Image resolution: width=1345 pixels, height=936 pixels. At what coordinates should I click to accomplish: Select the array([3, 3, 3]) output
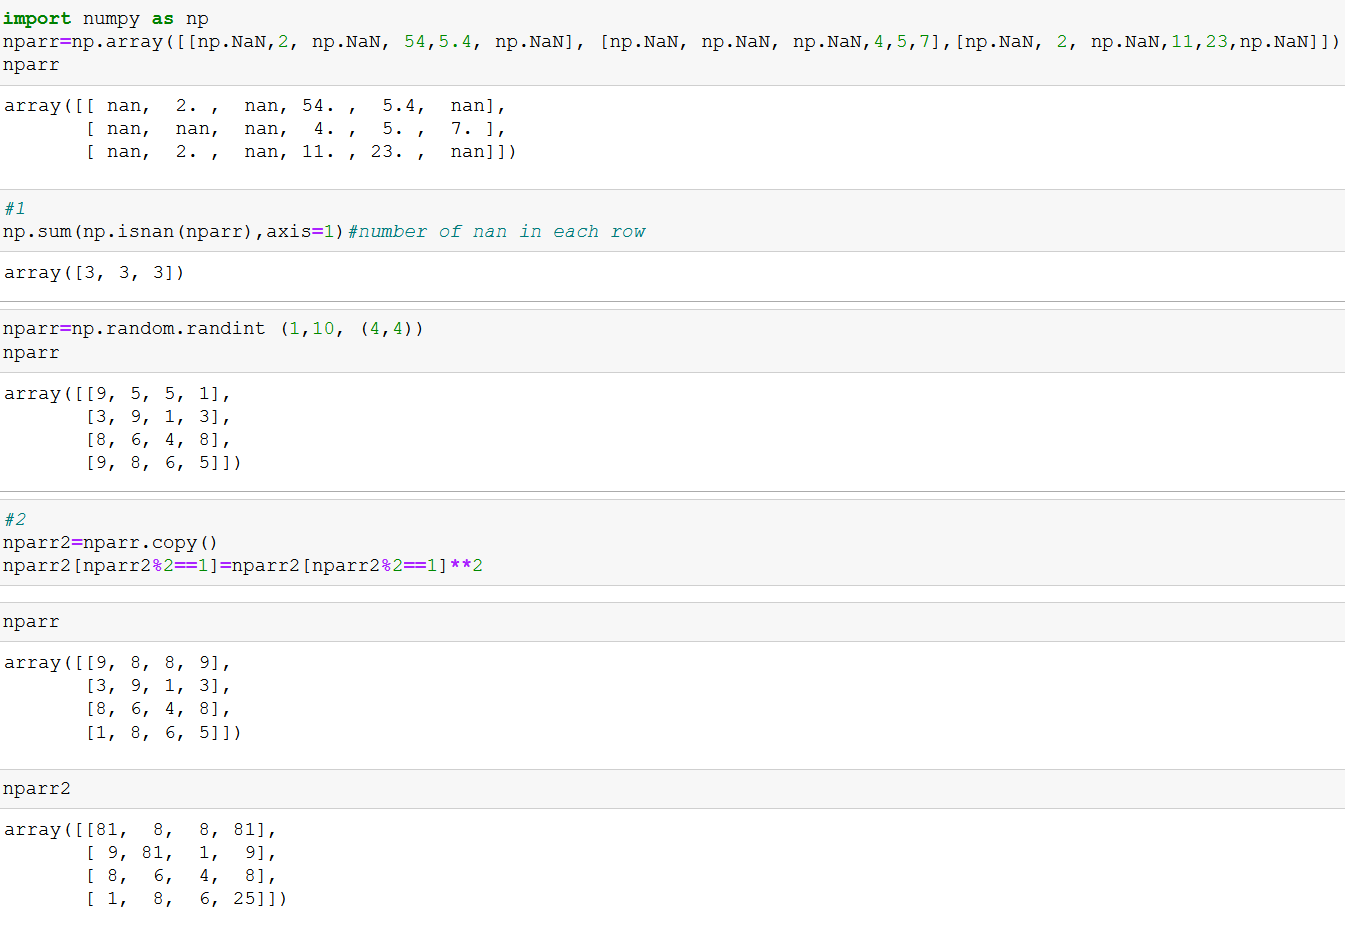pyautogui.click(x=94, y=273)
